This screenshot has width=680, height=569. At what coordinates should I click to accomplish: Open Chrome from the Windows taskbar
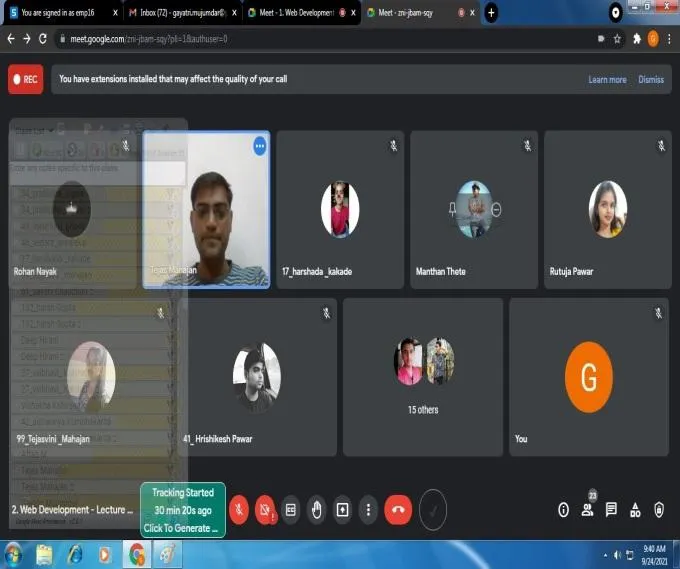click(137, 555)
